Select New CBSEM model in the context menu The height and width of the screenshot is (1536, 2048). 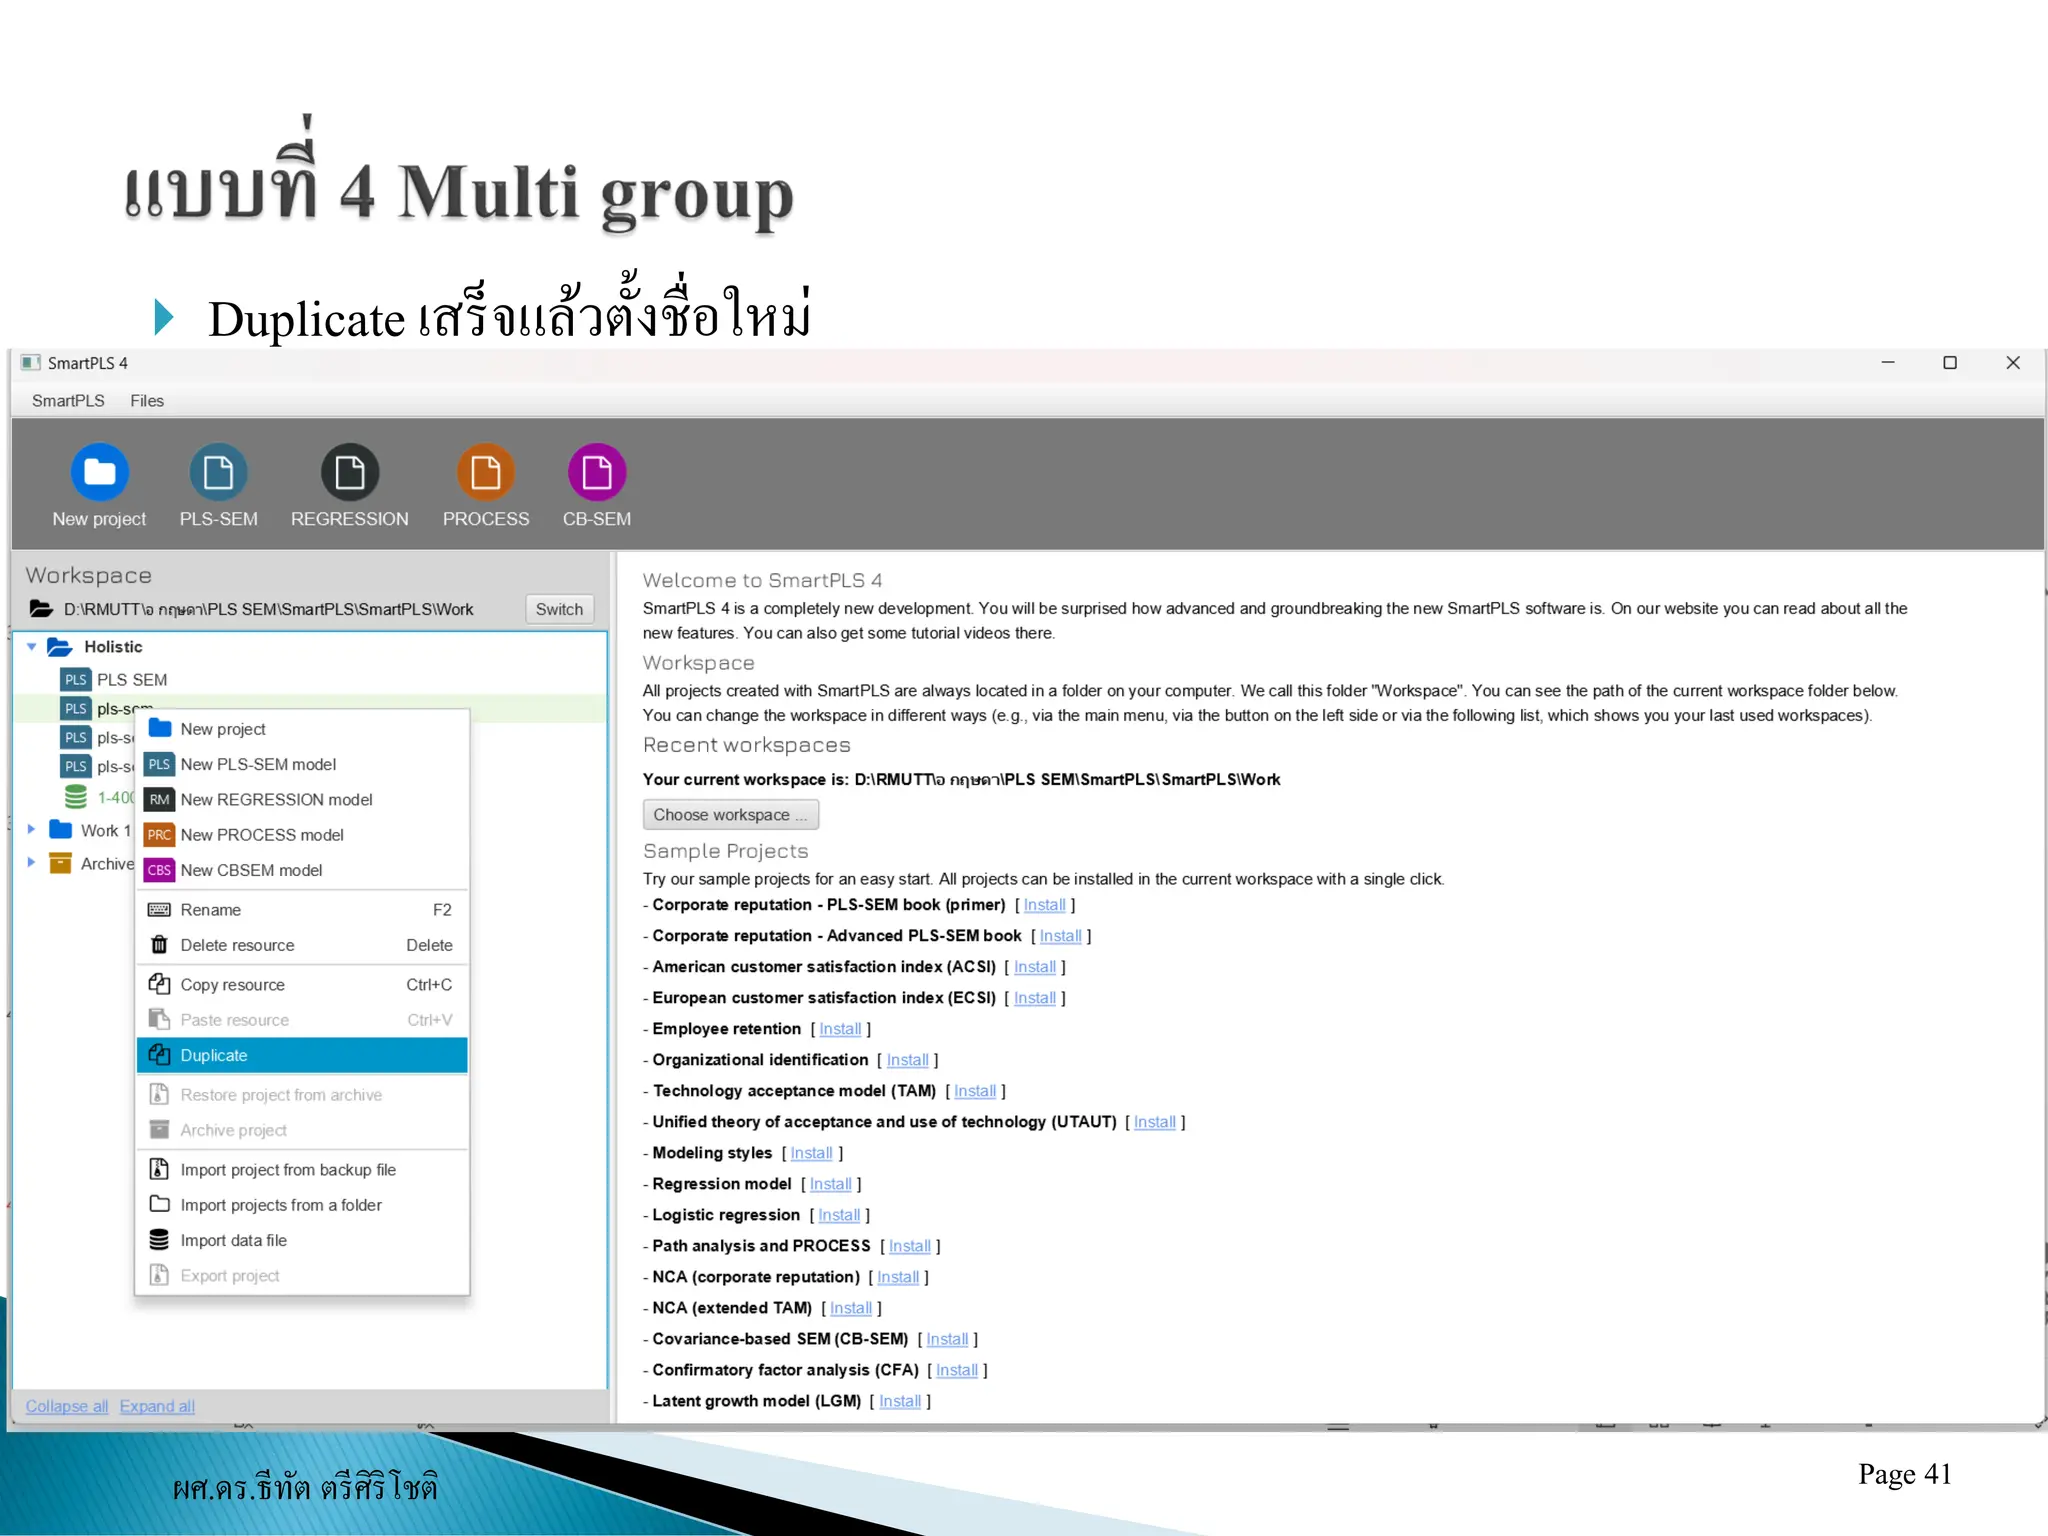coord(251,871)
